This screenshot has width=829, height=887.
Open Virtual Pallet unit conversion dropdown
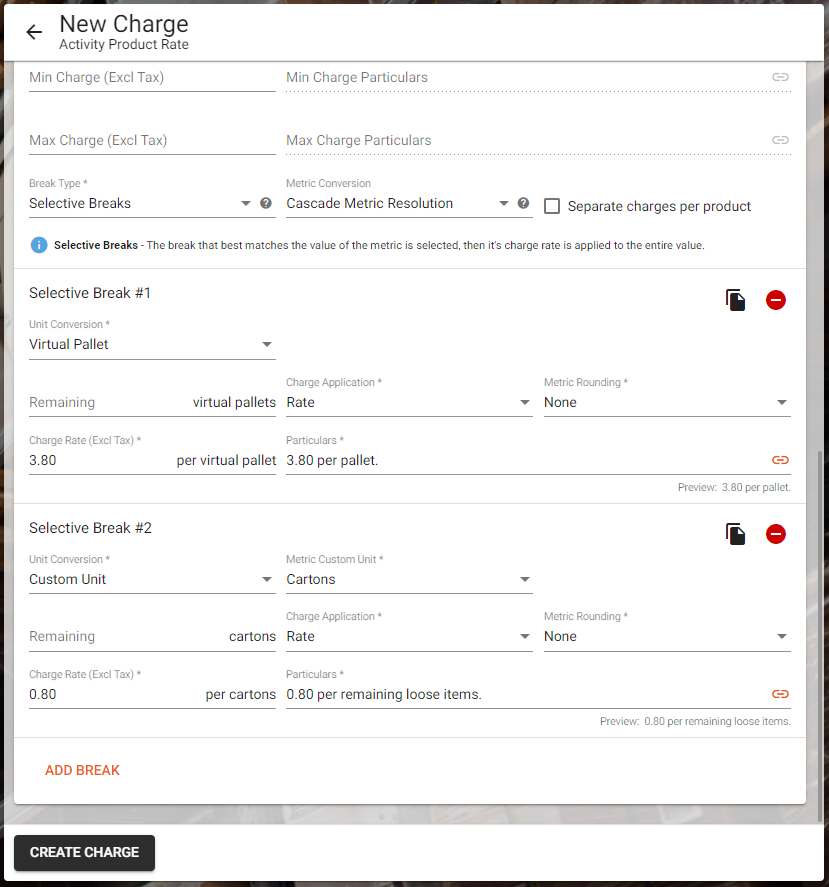pos(152,345)
